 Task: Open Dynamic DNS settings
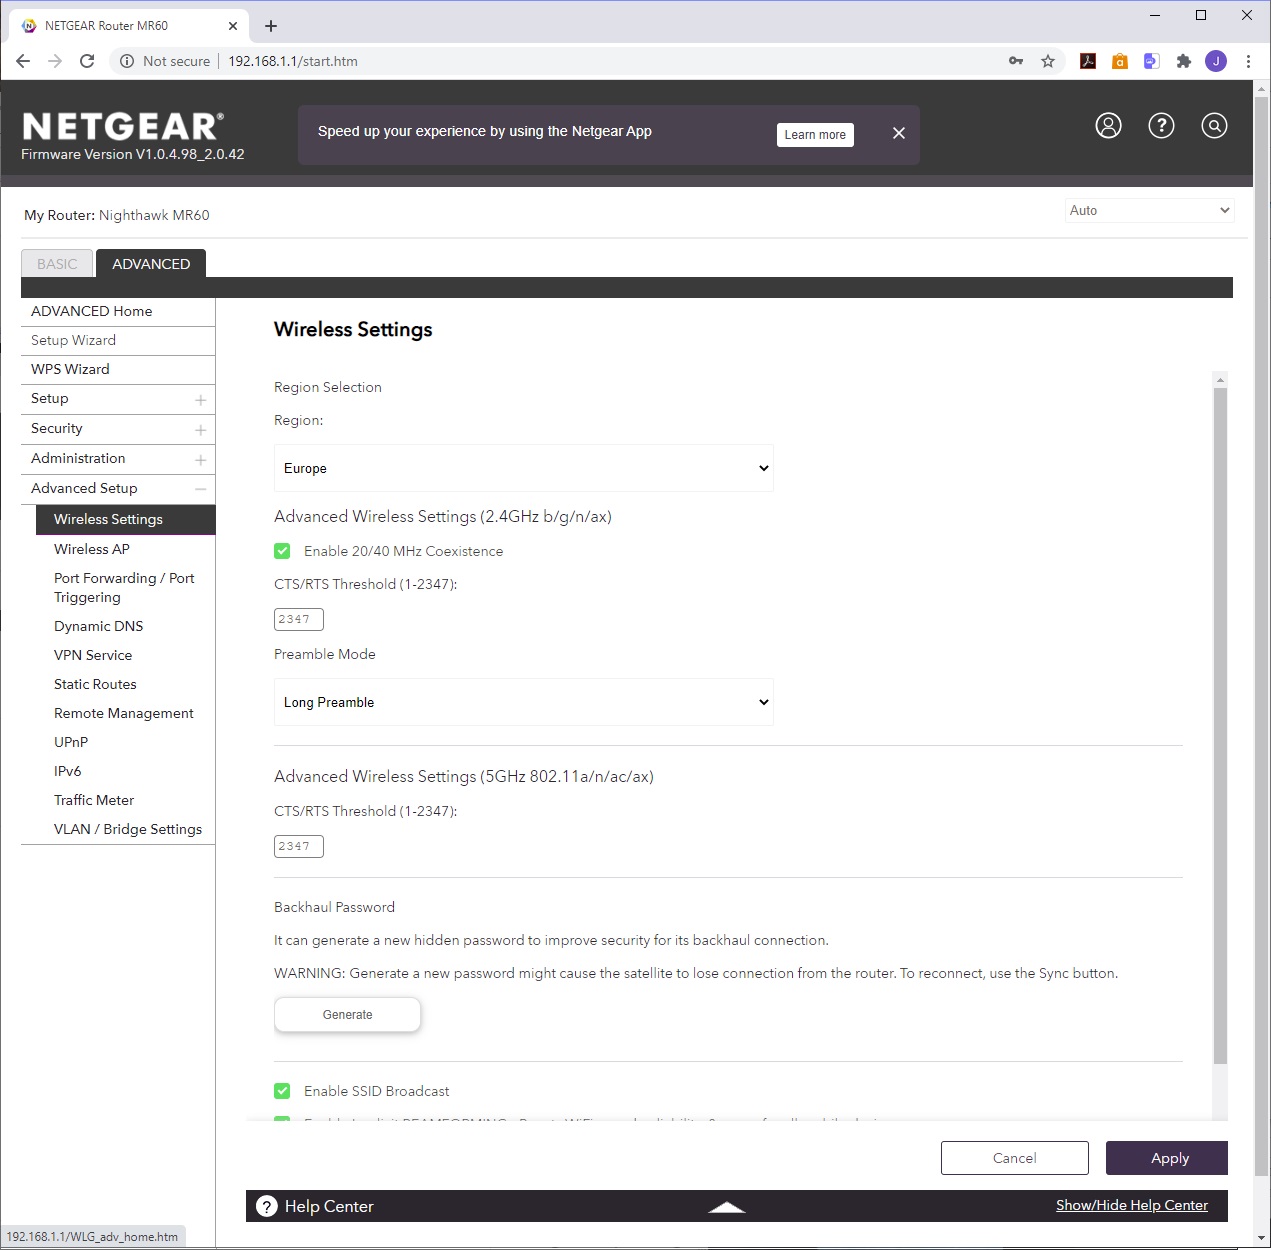point(99,626)
